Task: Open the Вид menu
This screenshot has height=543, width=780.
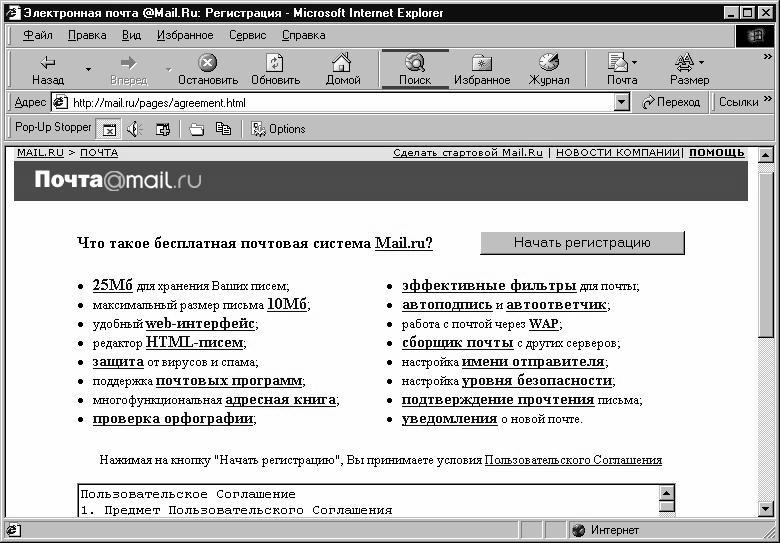Action: 131,35
